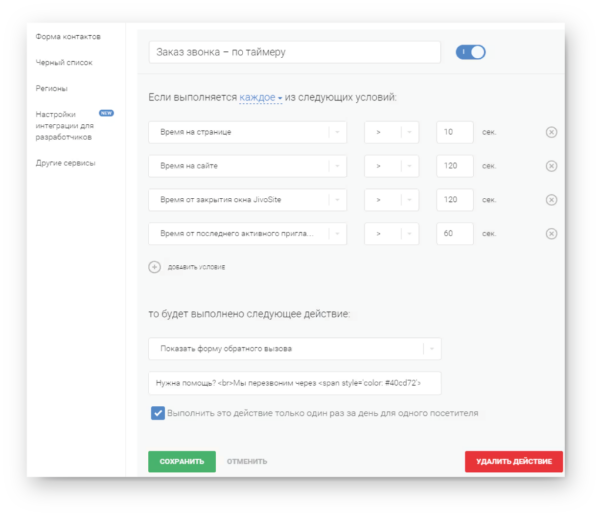
Task: Click the 'ОТМЕНИТЬ' link
Action: tap(247, 462)
